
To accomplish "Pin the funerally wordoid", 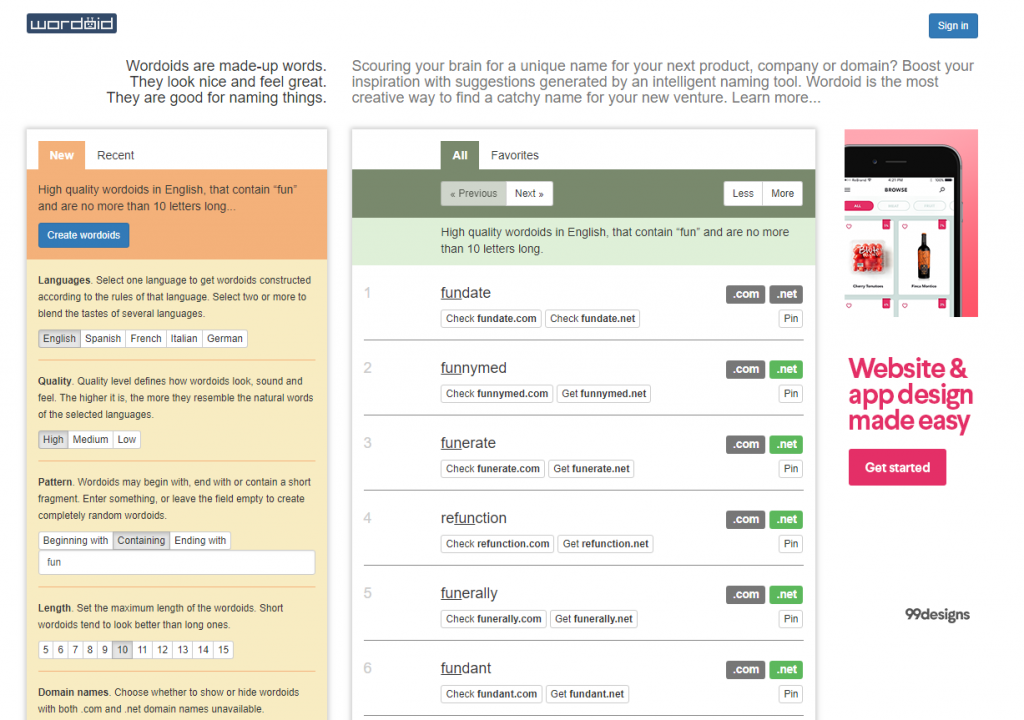I will point(790,619).
